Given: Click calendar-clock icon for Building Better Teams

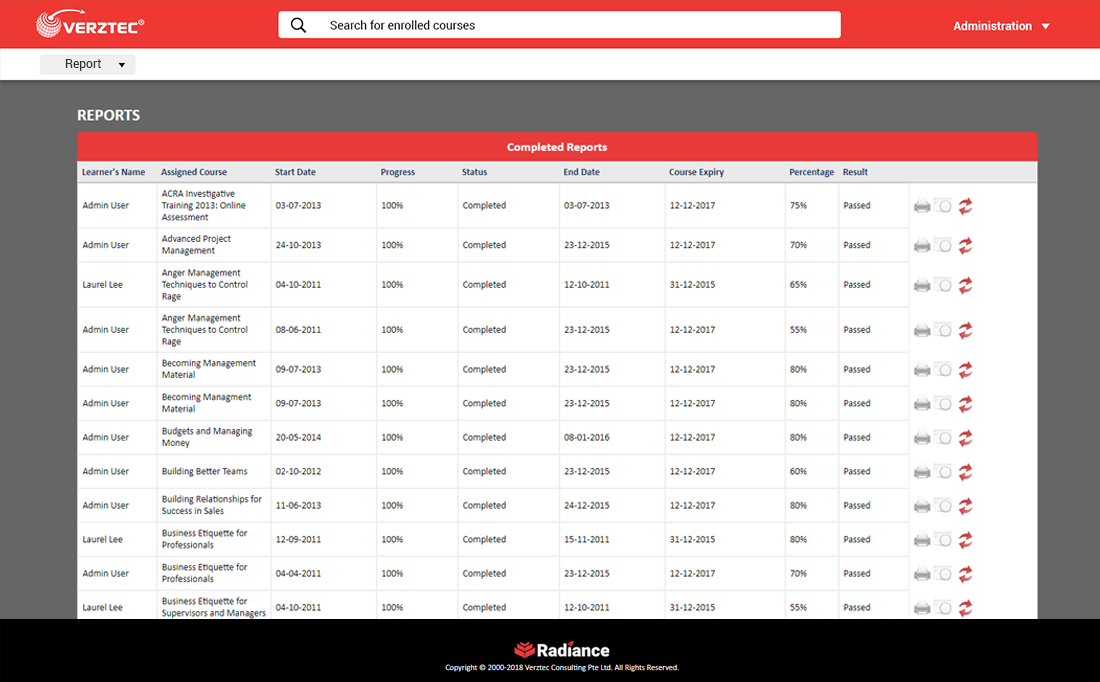Looking at the screenshot, I should coord(943,472).
